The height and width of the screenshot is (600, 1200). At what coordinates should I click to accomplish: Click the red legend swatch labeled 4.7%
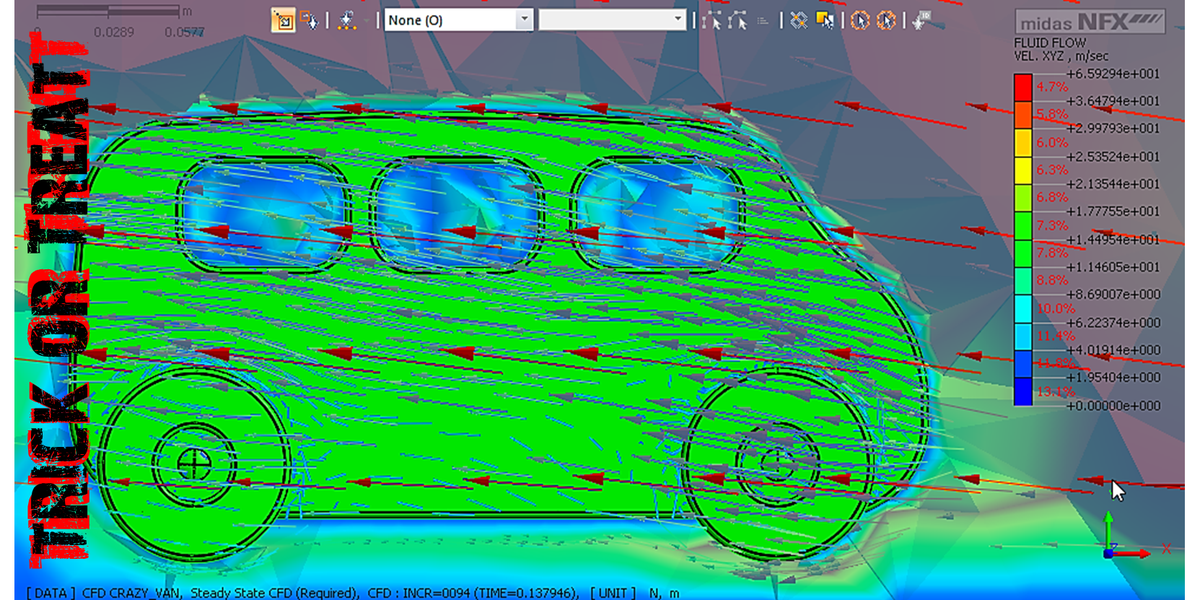tap(1023, 88)
